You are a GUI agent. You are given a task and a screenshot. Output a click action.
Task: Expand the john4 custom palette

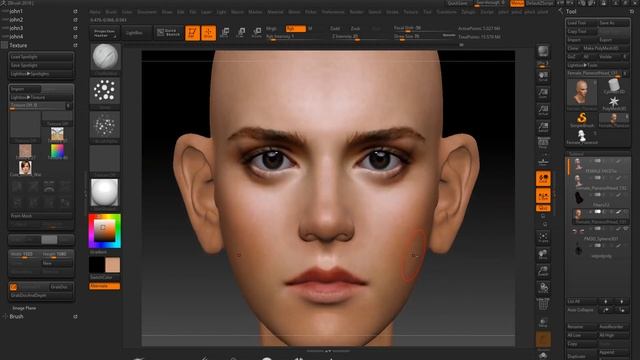click(16, 37)
